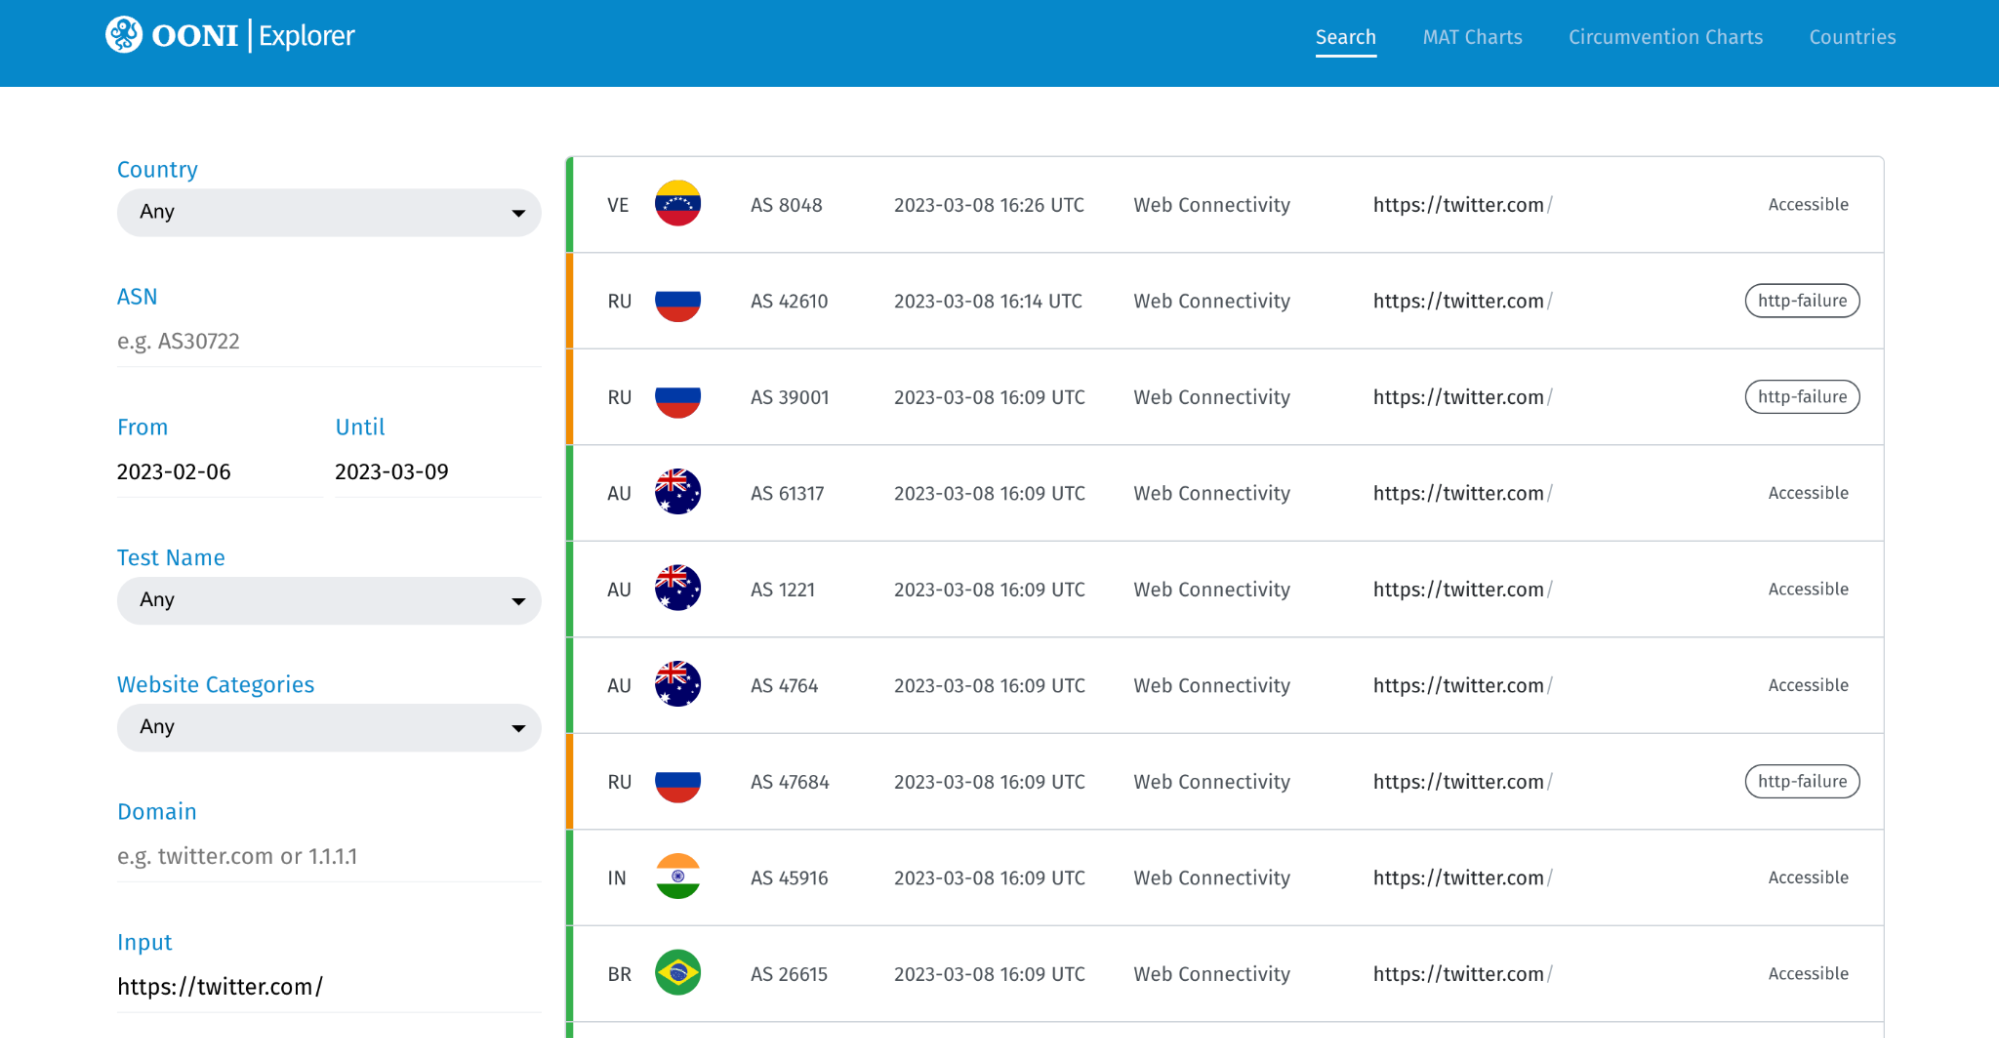Screen dimensions: 1999x1038
Task: Click the Venezuela flag icon
Action: tap(677, 204)
